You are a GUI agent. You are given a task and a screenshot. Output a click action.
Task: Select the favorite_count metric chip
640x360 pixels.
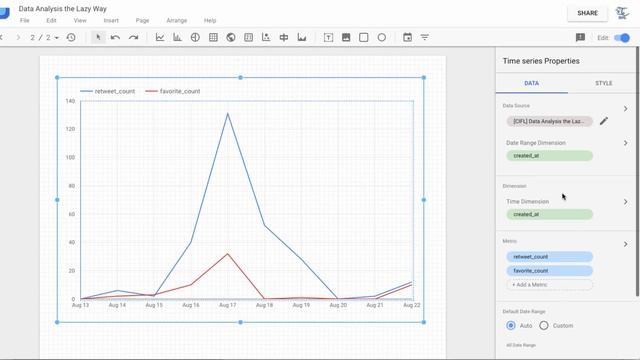tap(549, 271)
